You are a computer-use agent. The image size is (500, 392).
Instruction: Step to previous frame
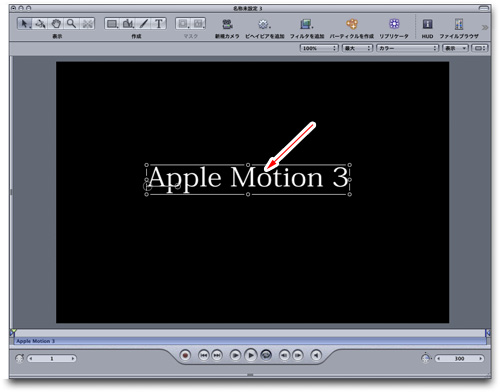[x=284, y=355]
